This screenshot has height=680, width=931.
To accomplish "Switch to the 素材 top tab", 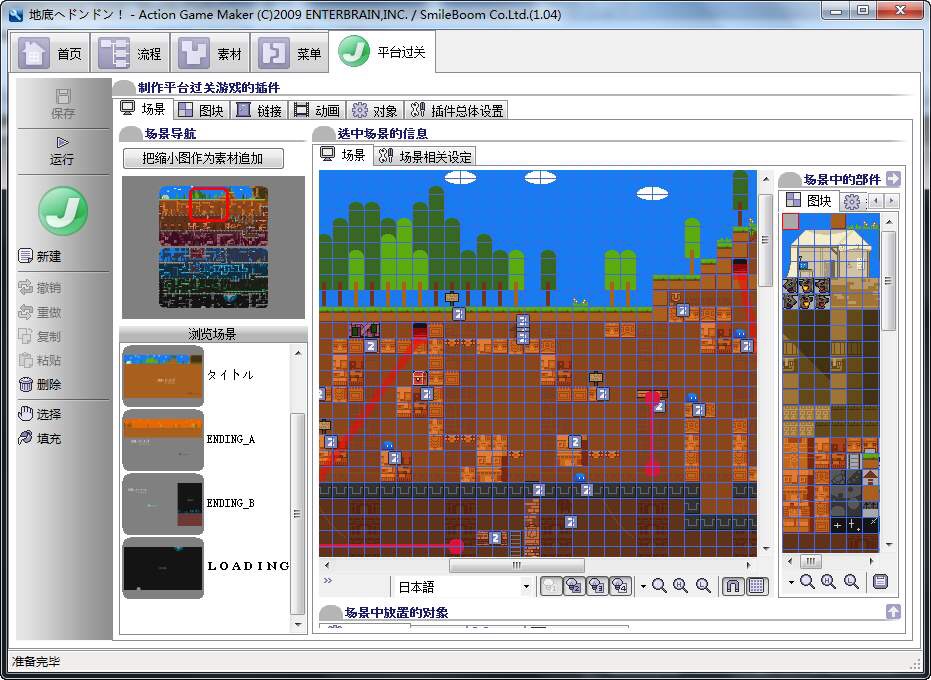I will point(210,53).
